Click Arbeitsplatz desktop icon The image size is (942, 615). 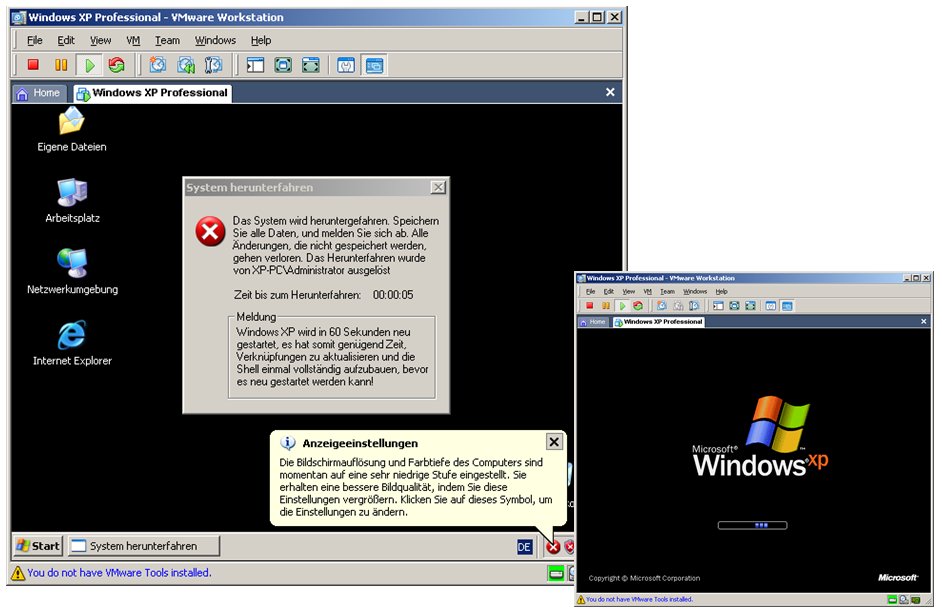(72, 201)
